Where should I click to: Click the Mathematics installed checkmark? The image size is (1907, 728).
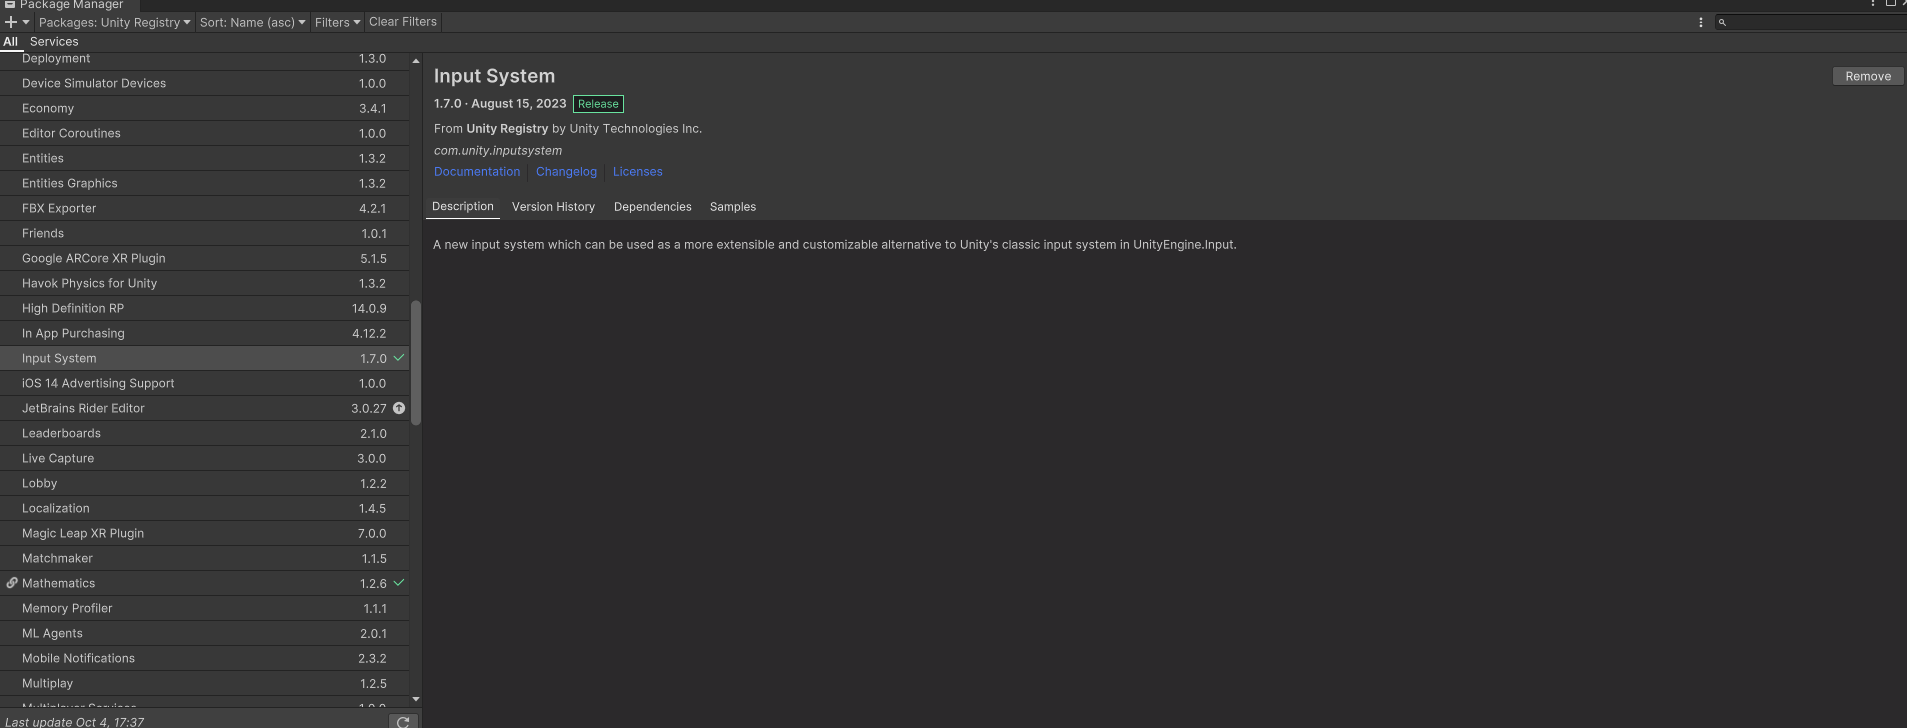point(399,583)
